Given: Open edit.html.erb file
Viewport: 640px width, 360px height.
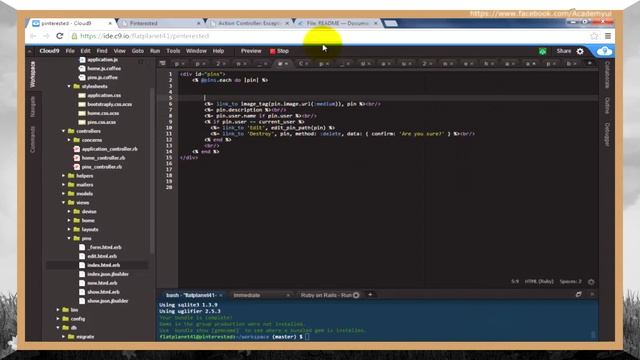Looking at the screenshot, I should pos(102,256).
